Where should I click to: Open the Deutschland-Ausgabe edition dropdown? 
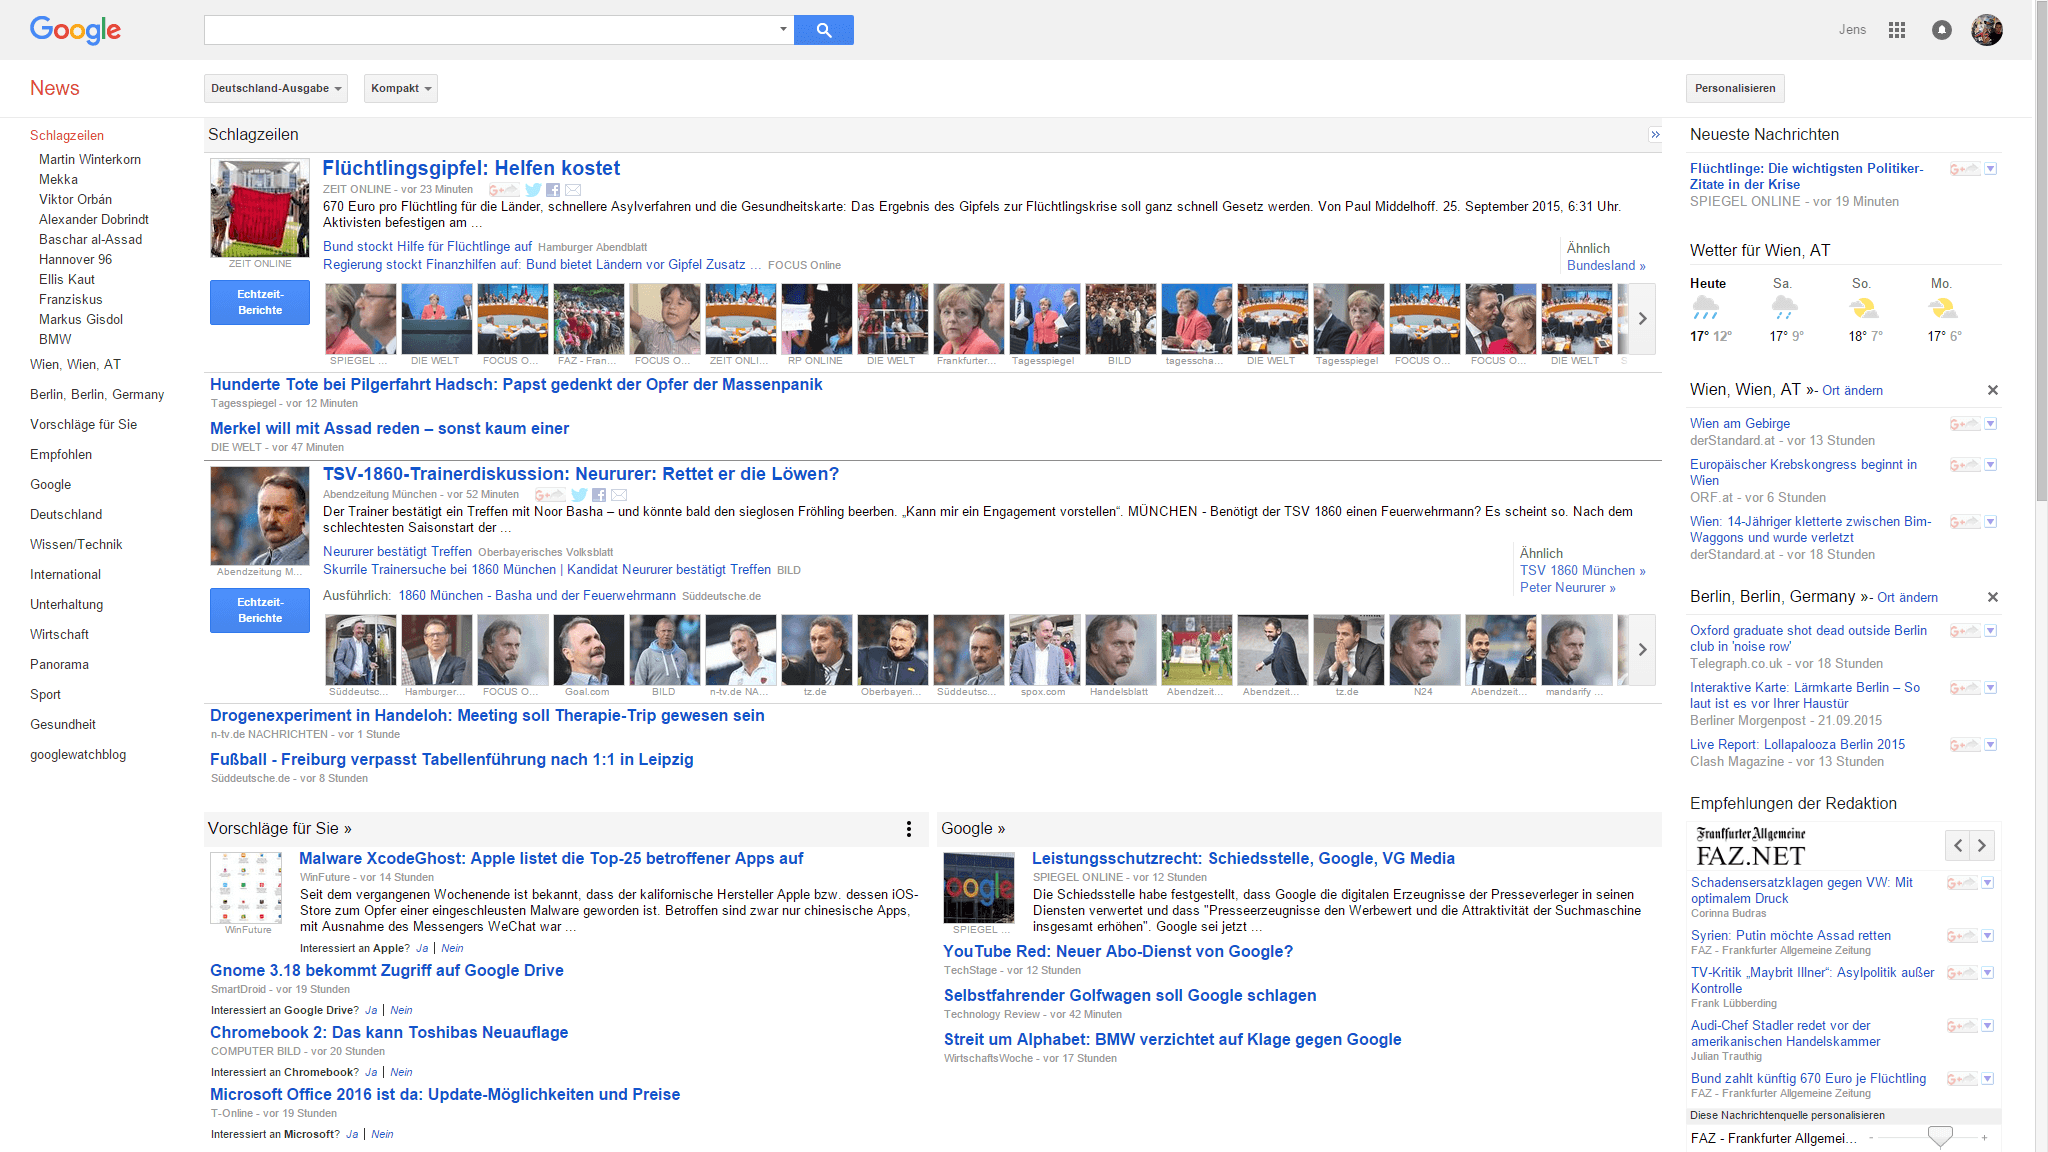pyautogui.click(x=276, y=88)
